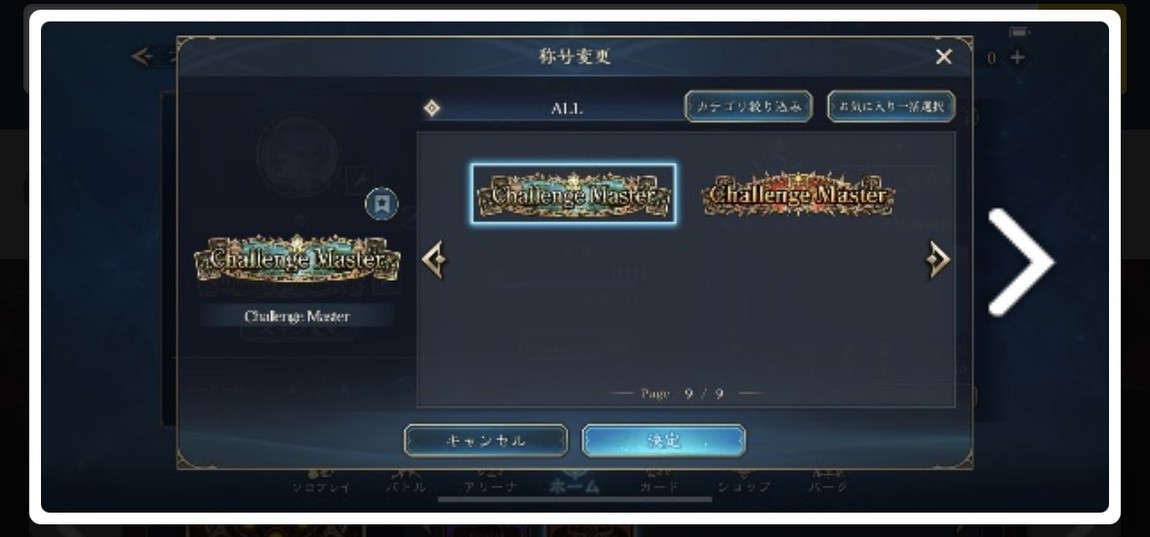Screen dimensions: 1150x537
Task: Select the teal Challenge Master title
Action: coord(574,194)
